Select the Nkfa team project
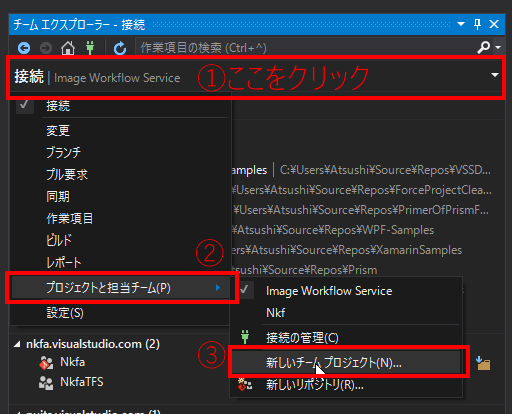This screenshot has height=414, width=512. click(72, 362)
